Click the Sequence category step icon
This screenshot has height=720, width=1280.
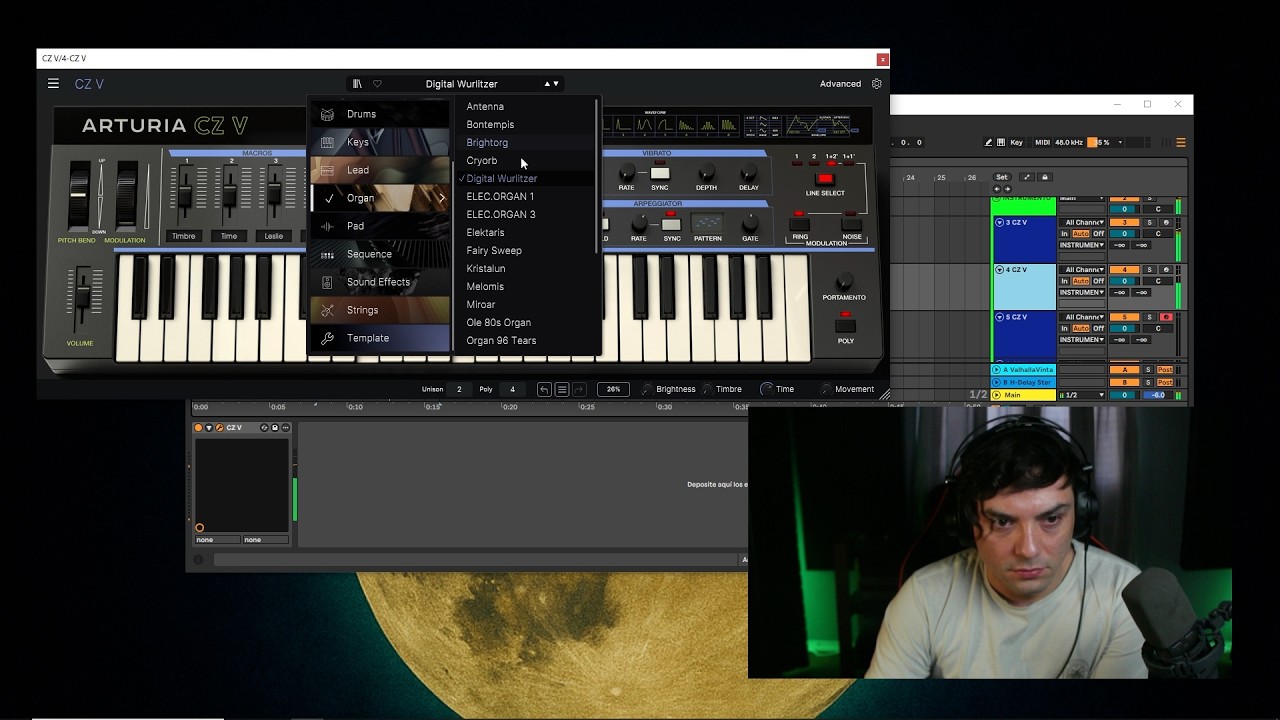tap(327, 254)
